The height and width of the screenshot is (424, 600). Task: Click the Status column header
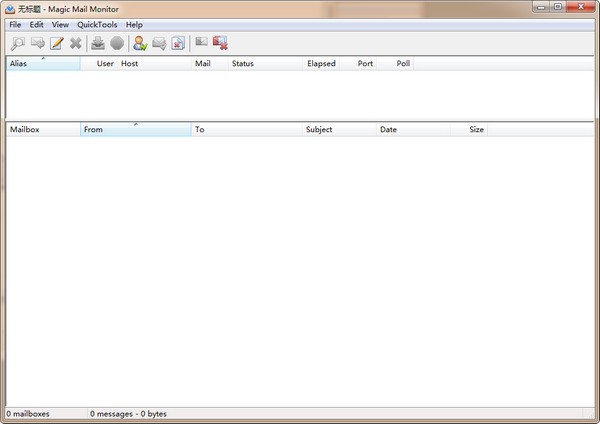266,64
